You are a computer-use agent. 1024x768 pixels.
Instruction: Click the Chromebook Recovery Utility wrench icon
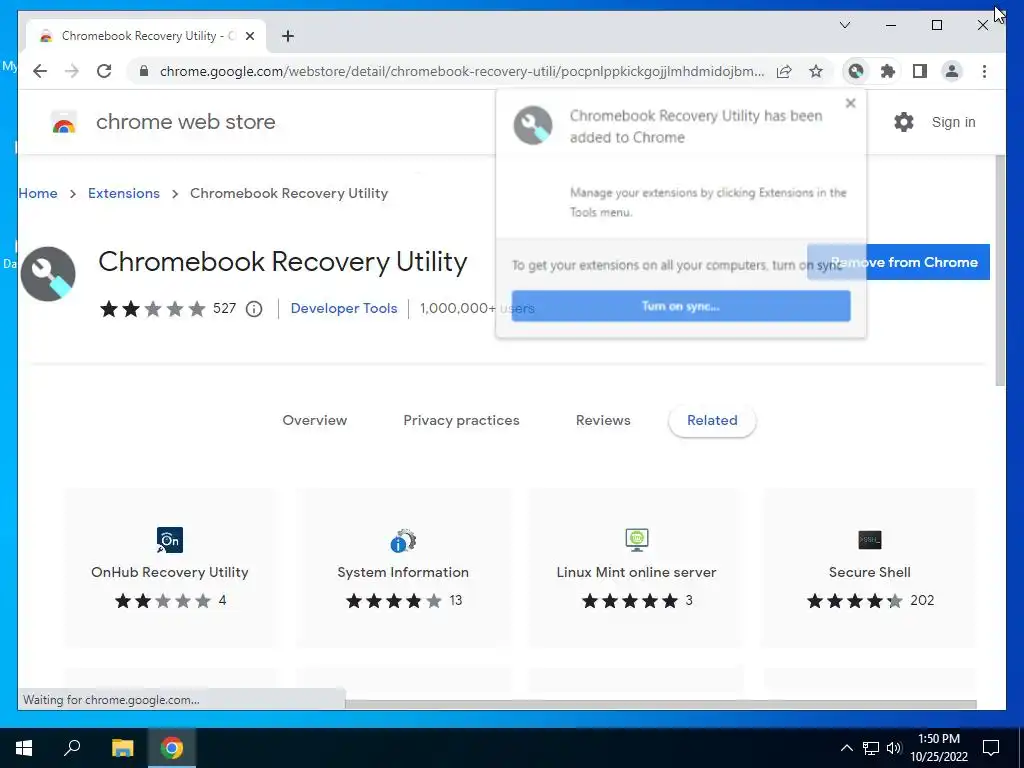pyautogui.click(x=48, y=274)
